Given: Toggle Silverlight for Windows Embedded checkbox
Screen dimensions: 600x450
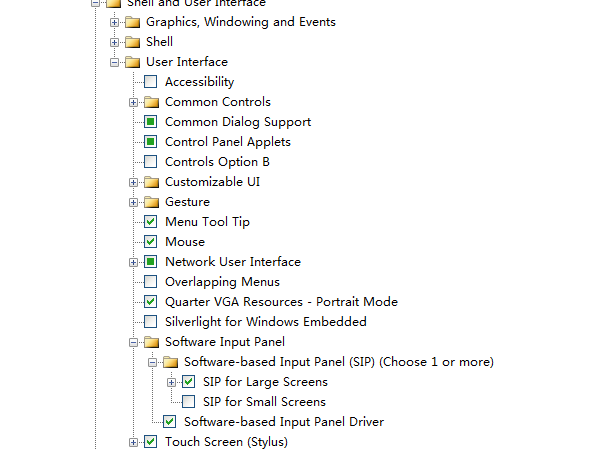Looking at the screenshot, I should click(151, 322).
